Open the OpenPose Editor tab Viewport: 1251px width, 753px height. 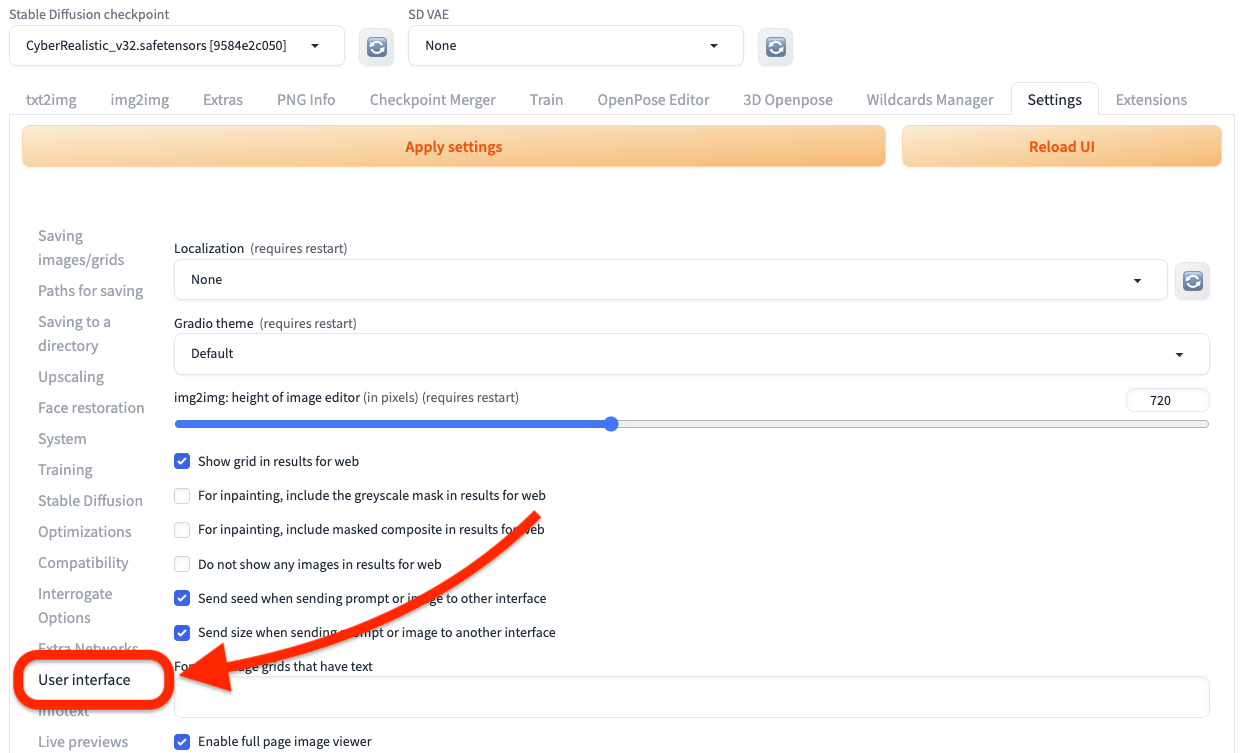[x=653, y=100]
